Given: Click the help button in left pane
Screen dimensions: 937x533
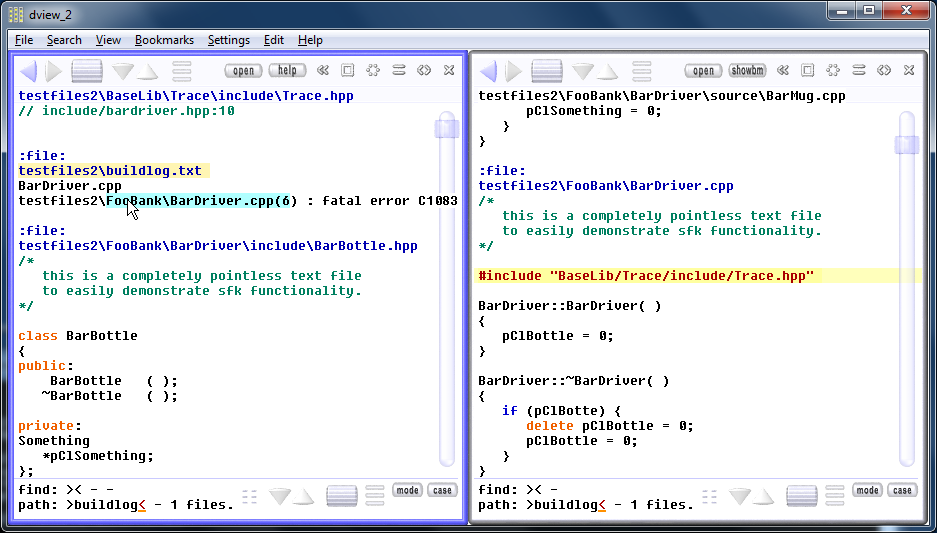Looking at the screenshot, I should [x=286, y=71].
